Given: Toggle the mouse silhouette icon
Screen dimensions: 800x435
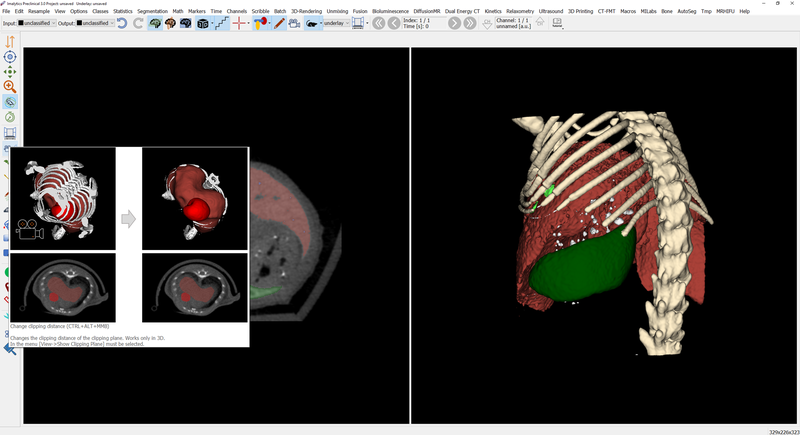Looking at the screenshot, I should [311, 23].
